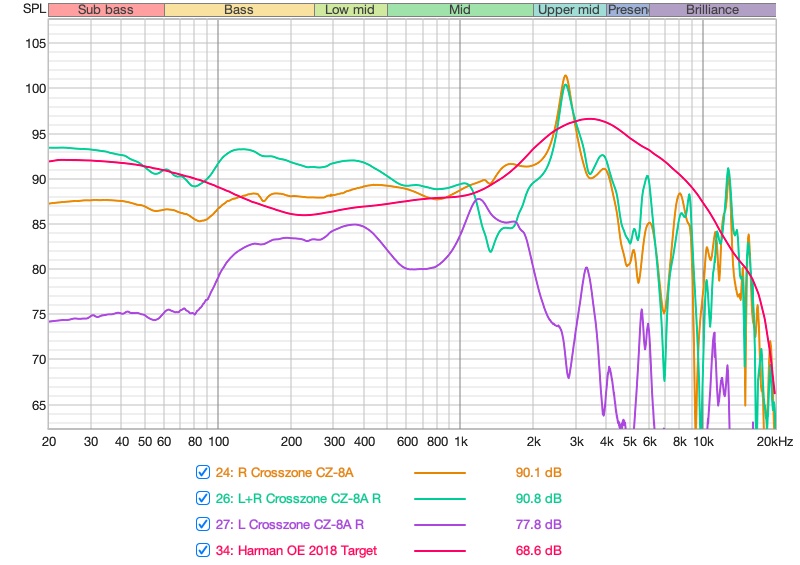Image resolution: width=800 pixels, height=565 pixels.
Task: Select the Low mid frequency band
Action: pos(351,10)
